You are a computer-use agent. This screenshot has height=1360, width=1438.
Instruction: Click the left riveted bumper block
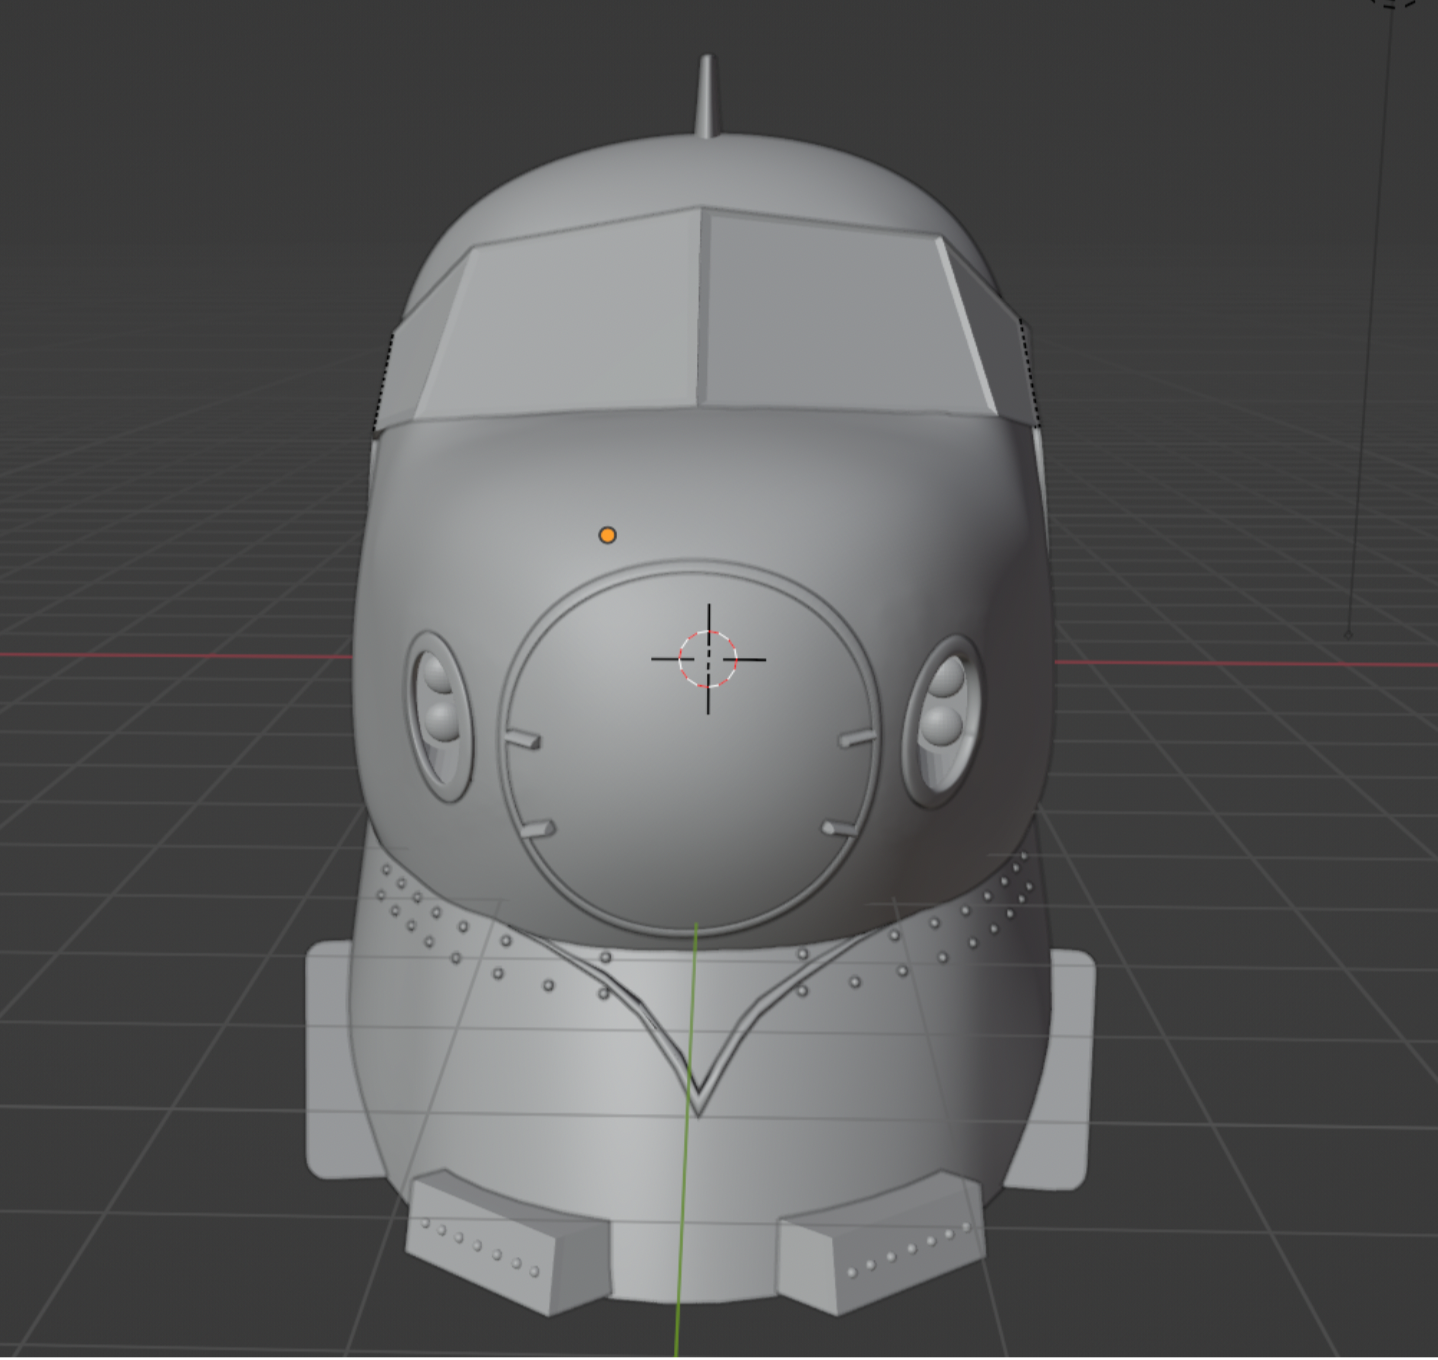(x=508, y=1242)
